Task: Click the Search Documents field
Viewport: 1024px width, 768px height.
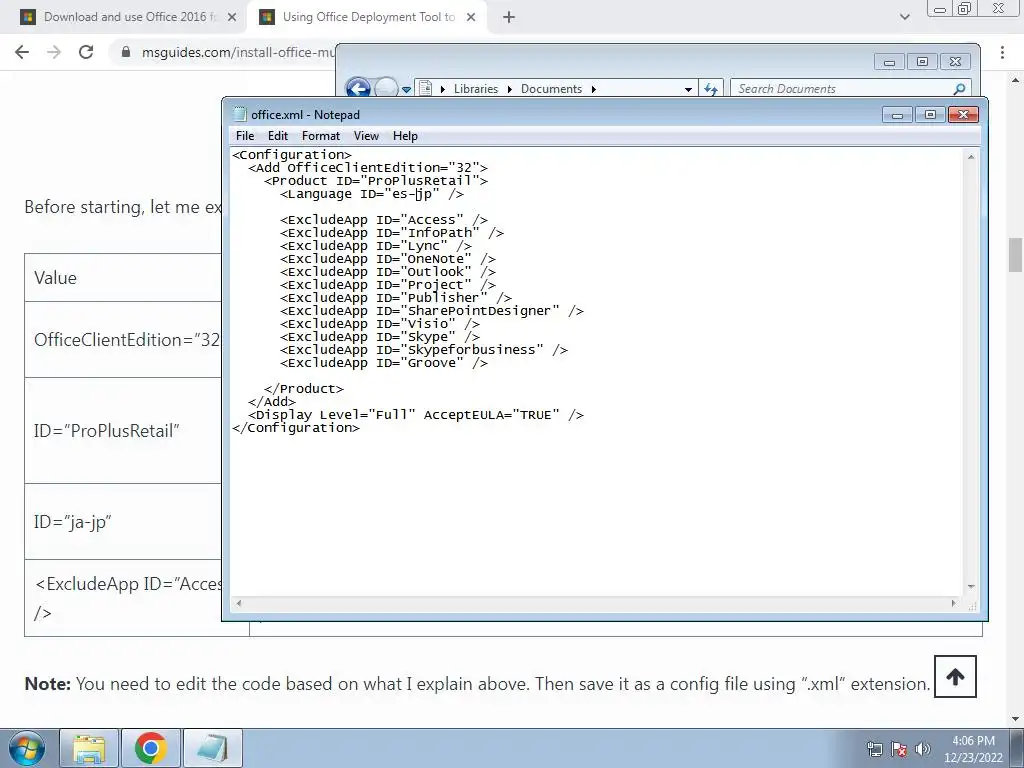Action: click(842, 89)
